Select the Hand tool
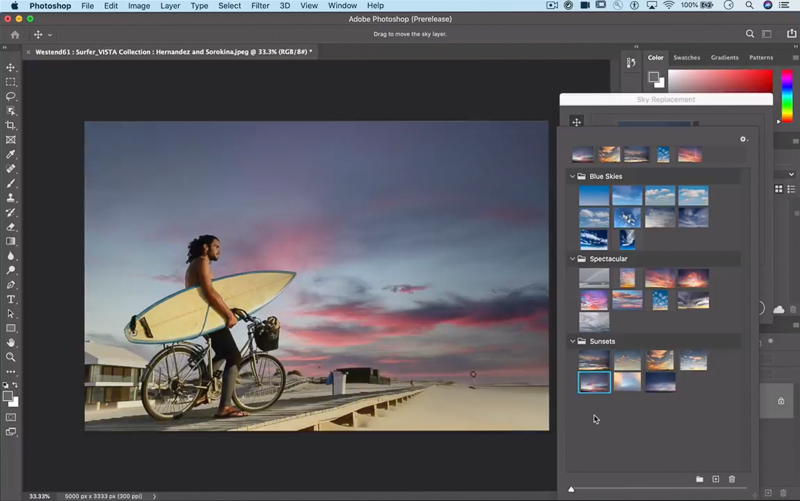Screen dimensions: 800x501 pyautogui.click(x=11, y=342)
